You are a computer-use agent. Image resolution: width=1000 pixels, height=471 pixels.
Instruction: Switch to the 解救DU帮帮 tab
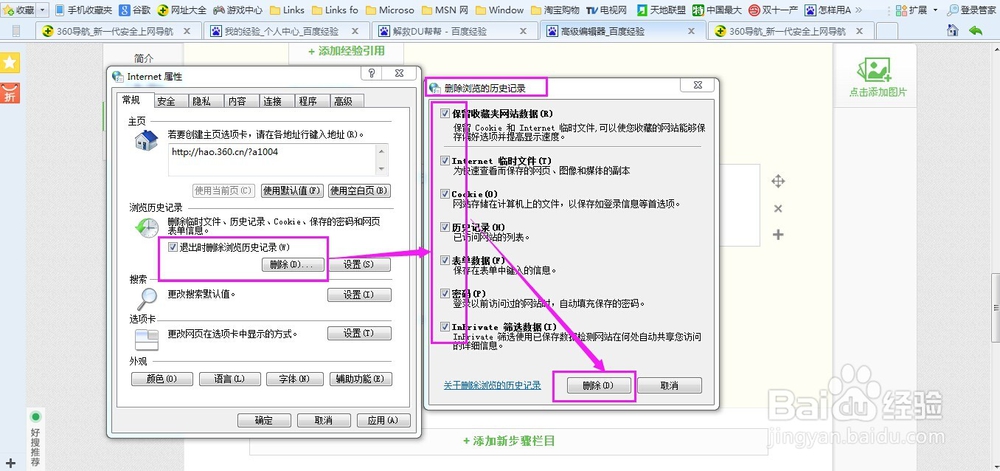(453, 31)
